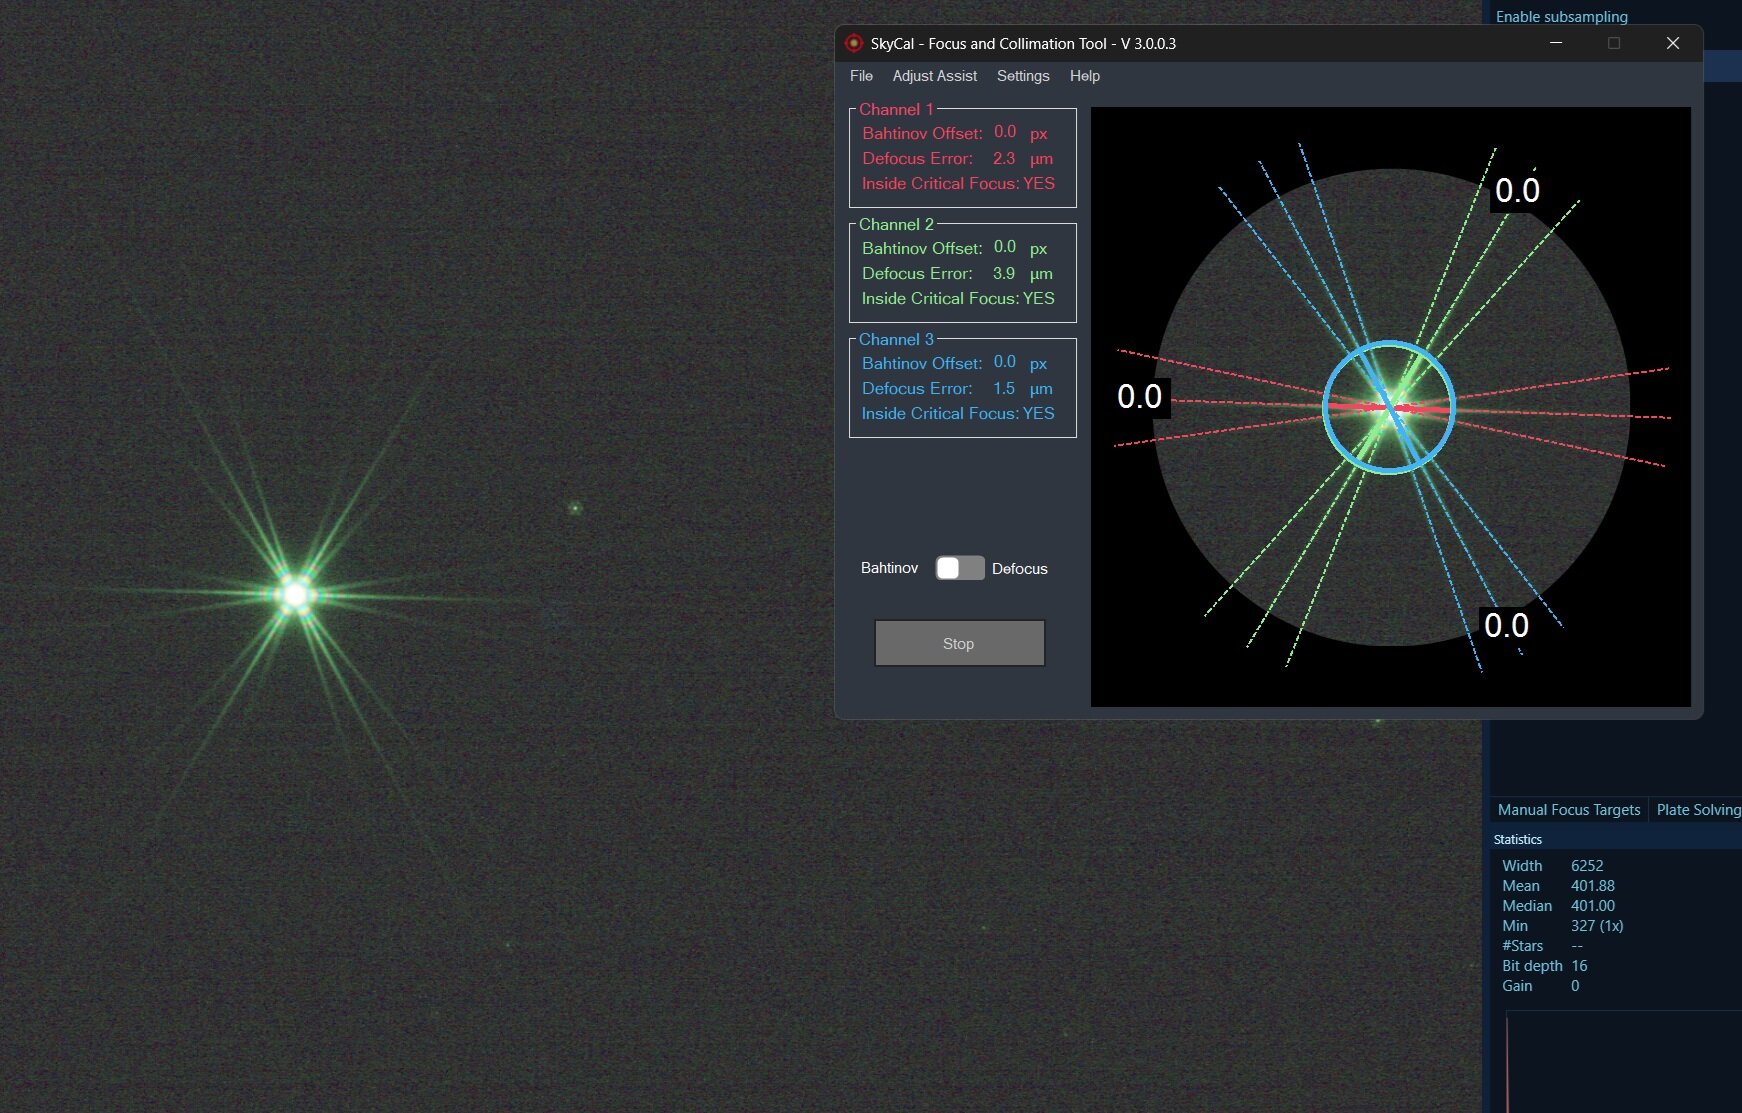Viewport: 1742px width, 1113px height.
Task: Click the Enable subsampling label
Action: (1562, 17)
